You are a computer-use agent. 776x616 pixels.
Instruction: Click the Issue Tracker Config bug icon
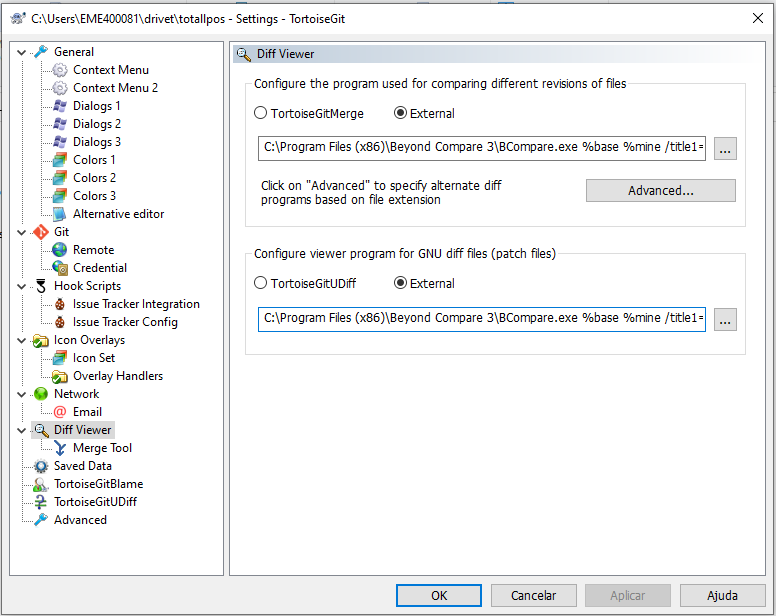[x=59, y=322]
